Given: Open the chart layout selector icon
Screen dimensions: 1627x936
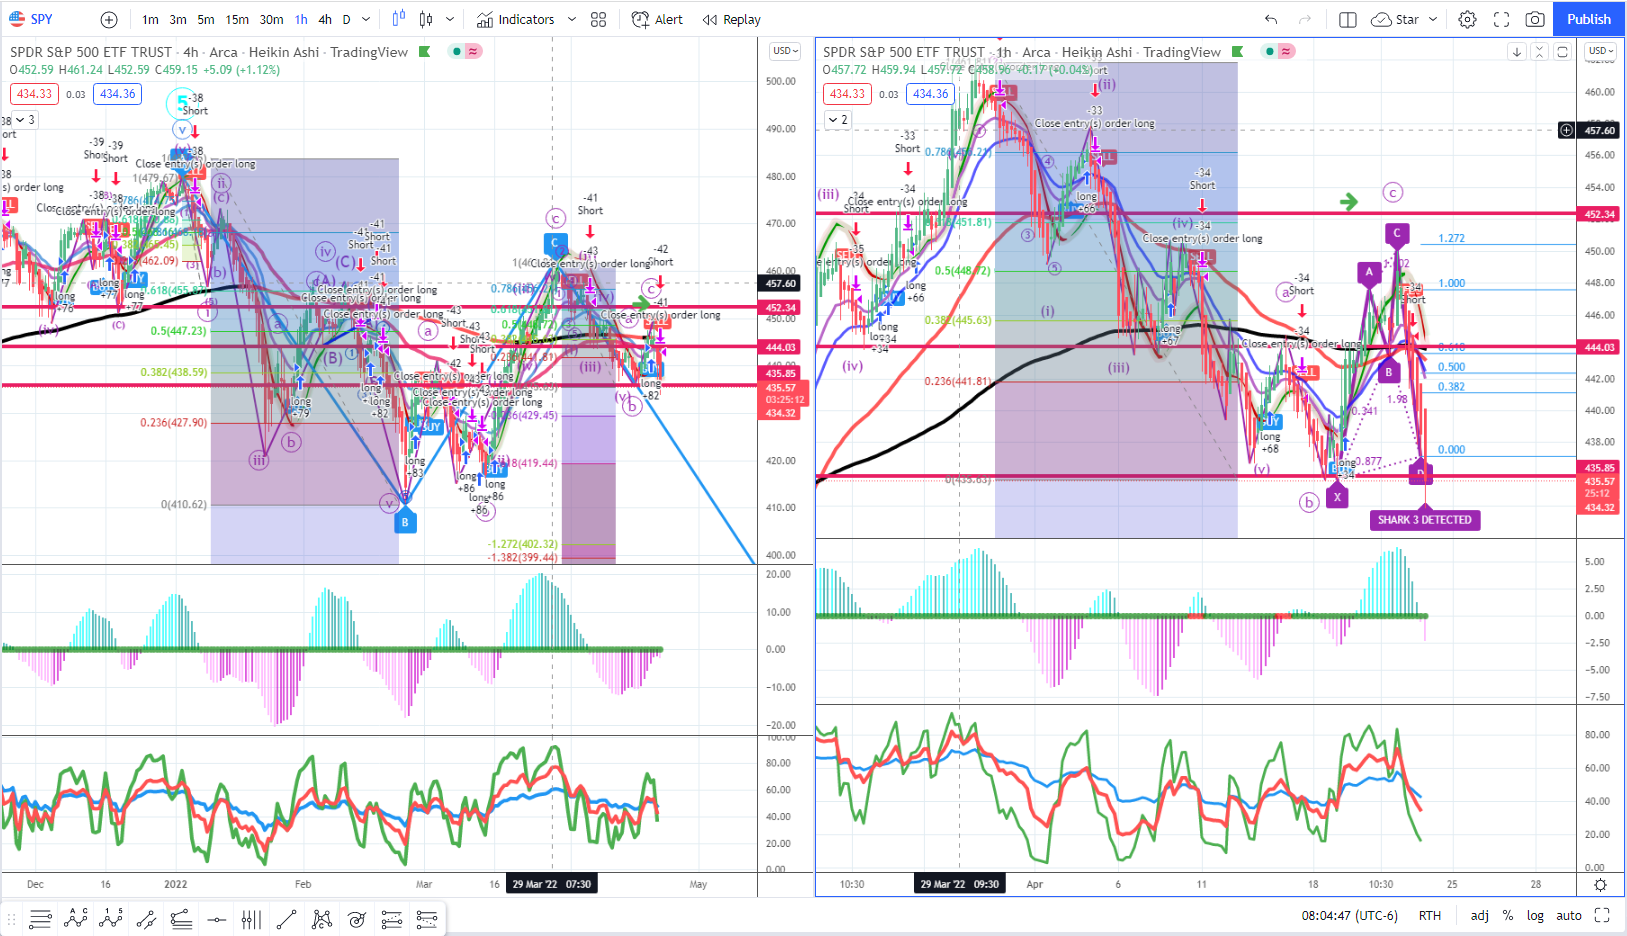Looking at the screenshot, I should [x=1347, y=19].
